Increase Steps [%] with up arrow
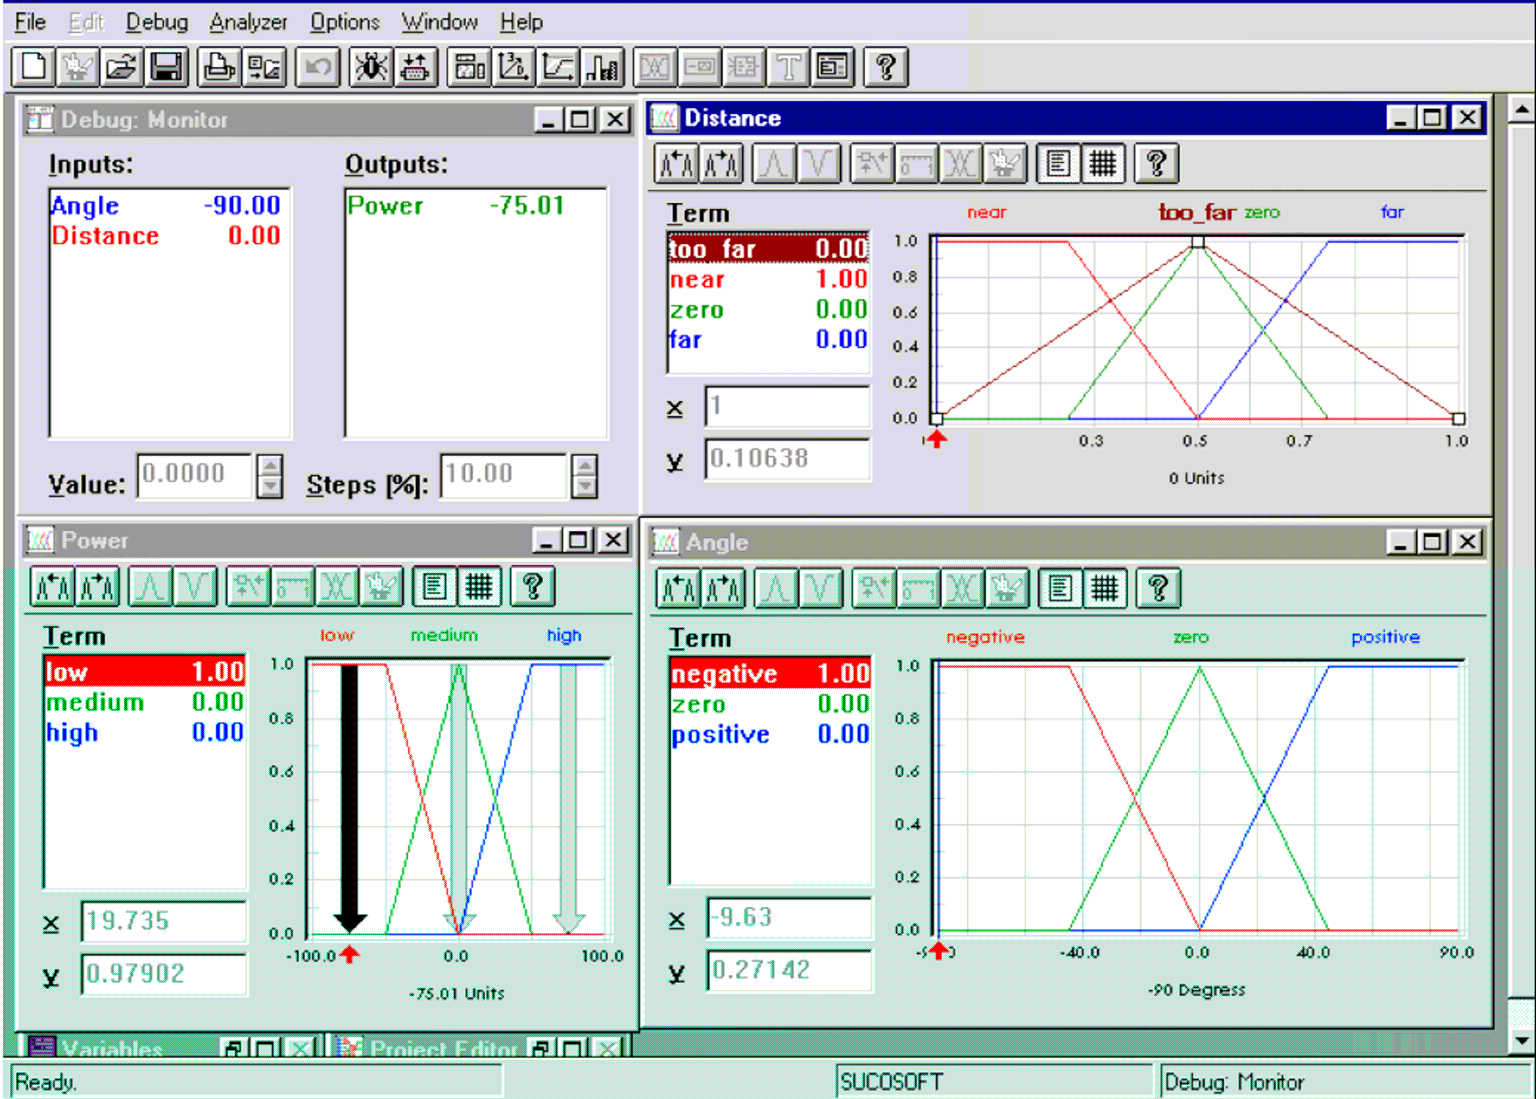 tap(585, 465)
